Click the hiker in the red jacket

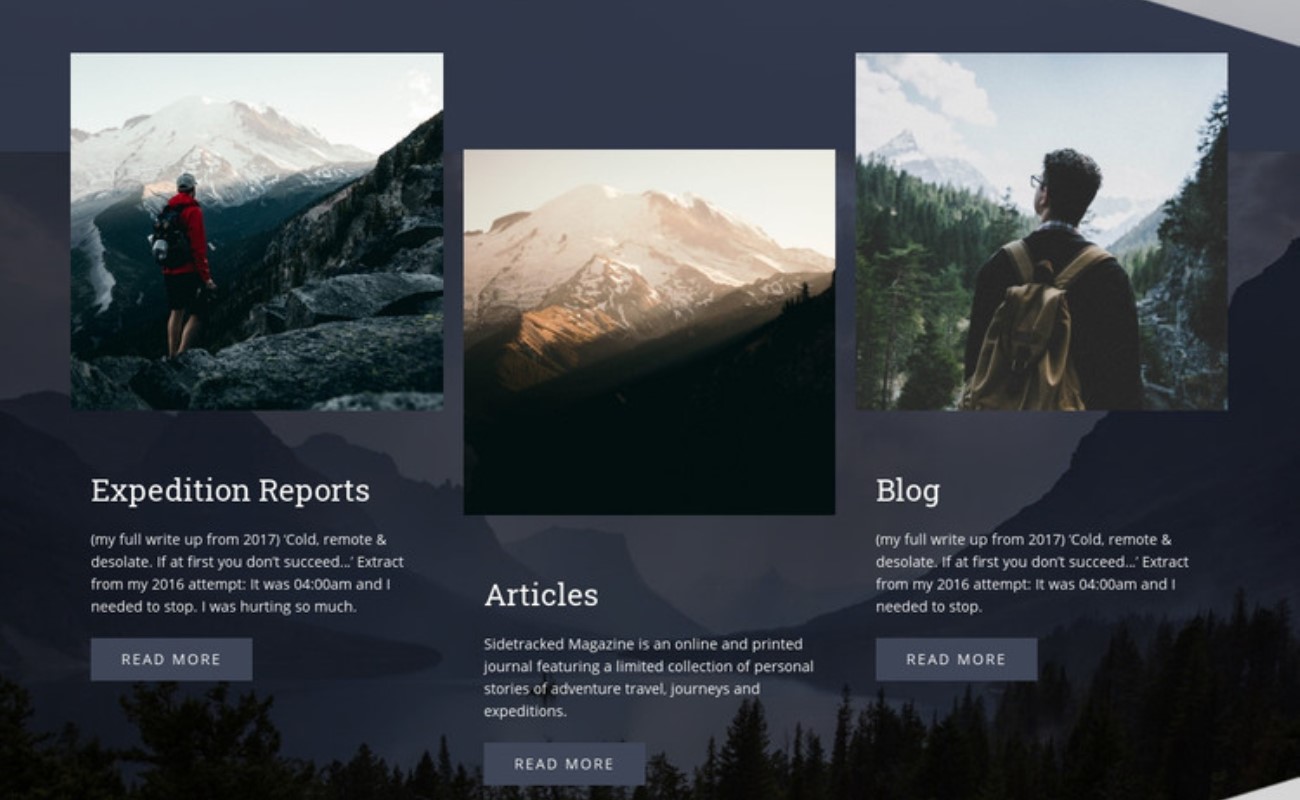tap(184, 265)
